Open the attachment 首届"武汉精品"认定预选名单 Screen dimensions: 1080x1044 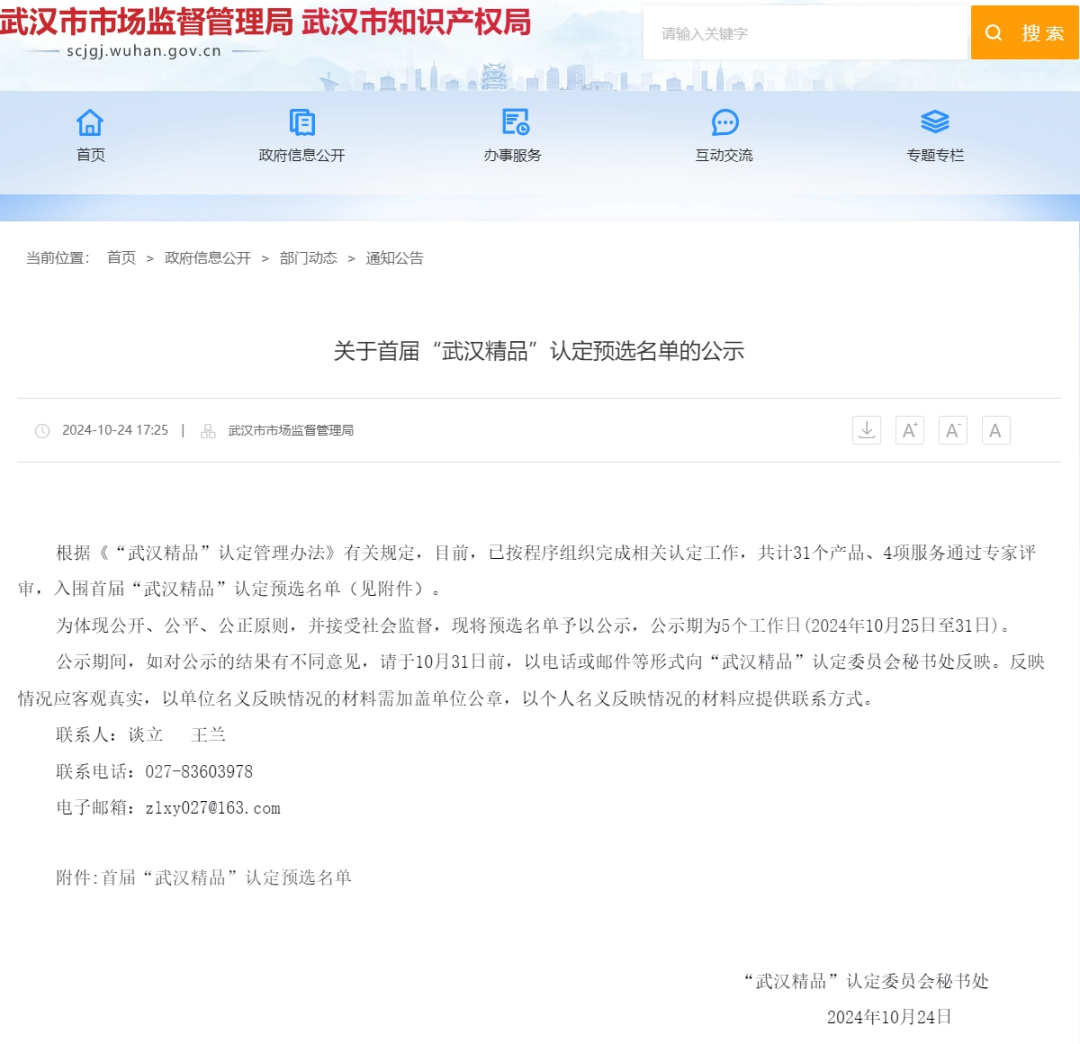227,878
